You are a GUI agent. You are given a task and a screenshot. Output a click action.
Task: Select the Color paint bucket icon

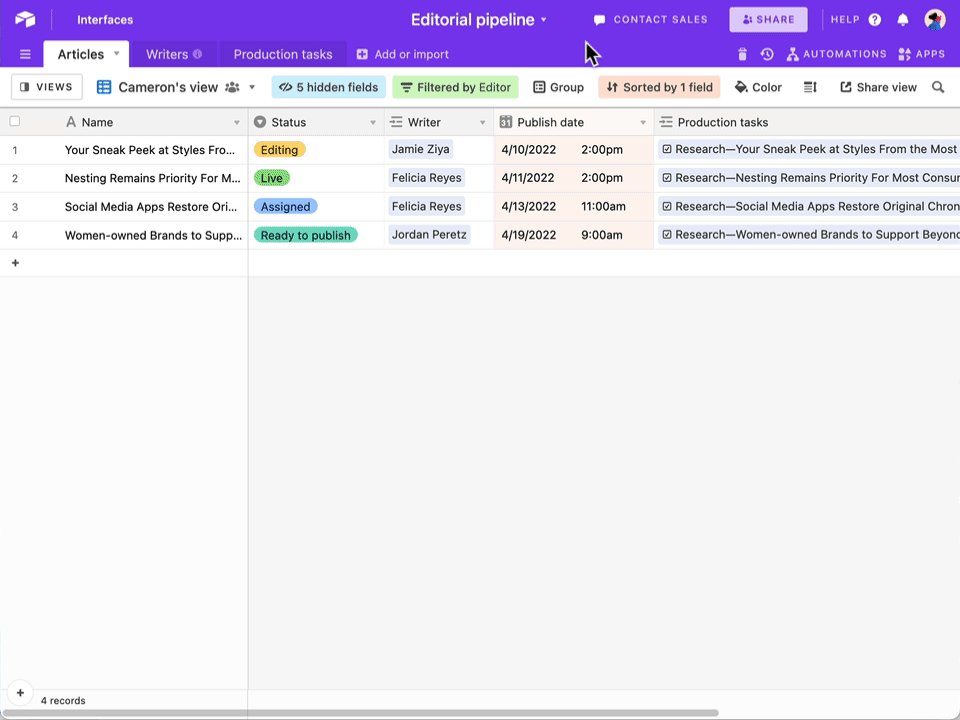740,87
